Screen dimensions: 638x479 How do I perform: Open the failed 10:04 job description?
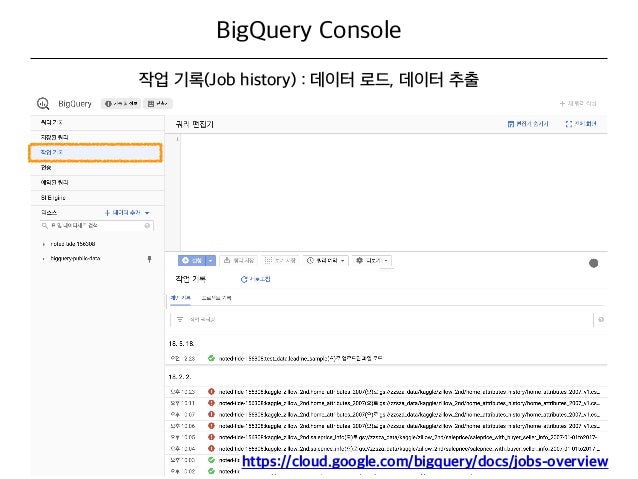[x=409, y=448]
